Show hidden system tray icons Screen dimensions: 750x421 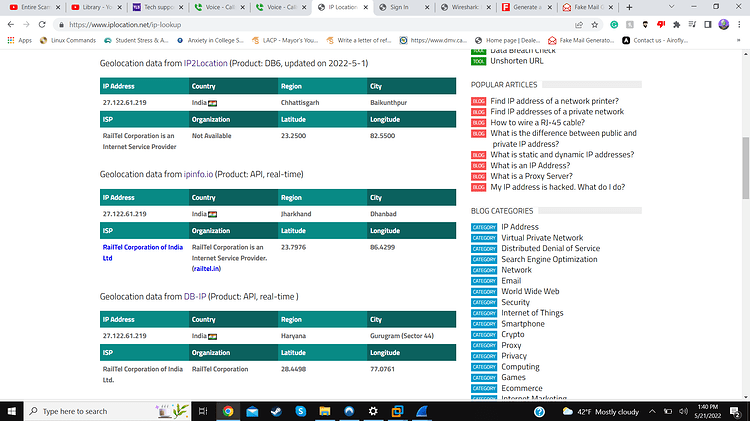[652, 411]
